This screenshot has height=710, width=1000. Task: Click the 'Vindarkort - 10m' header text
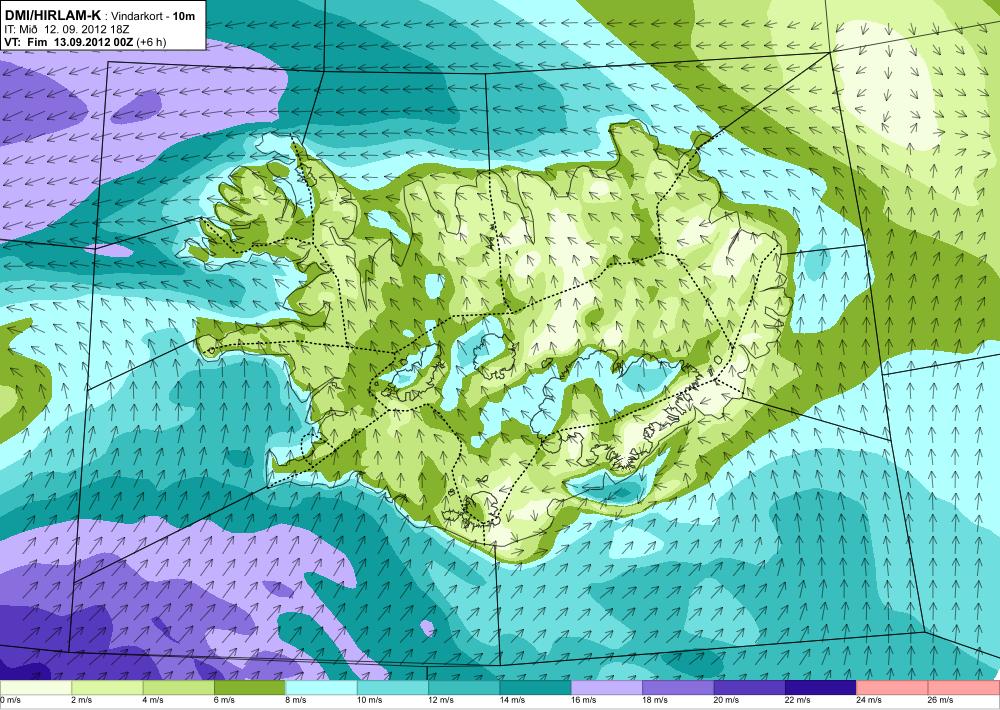(x=153, y=16)
